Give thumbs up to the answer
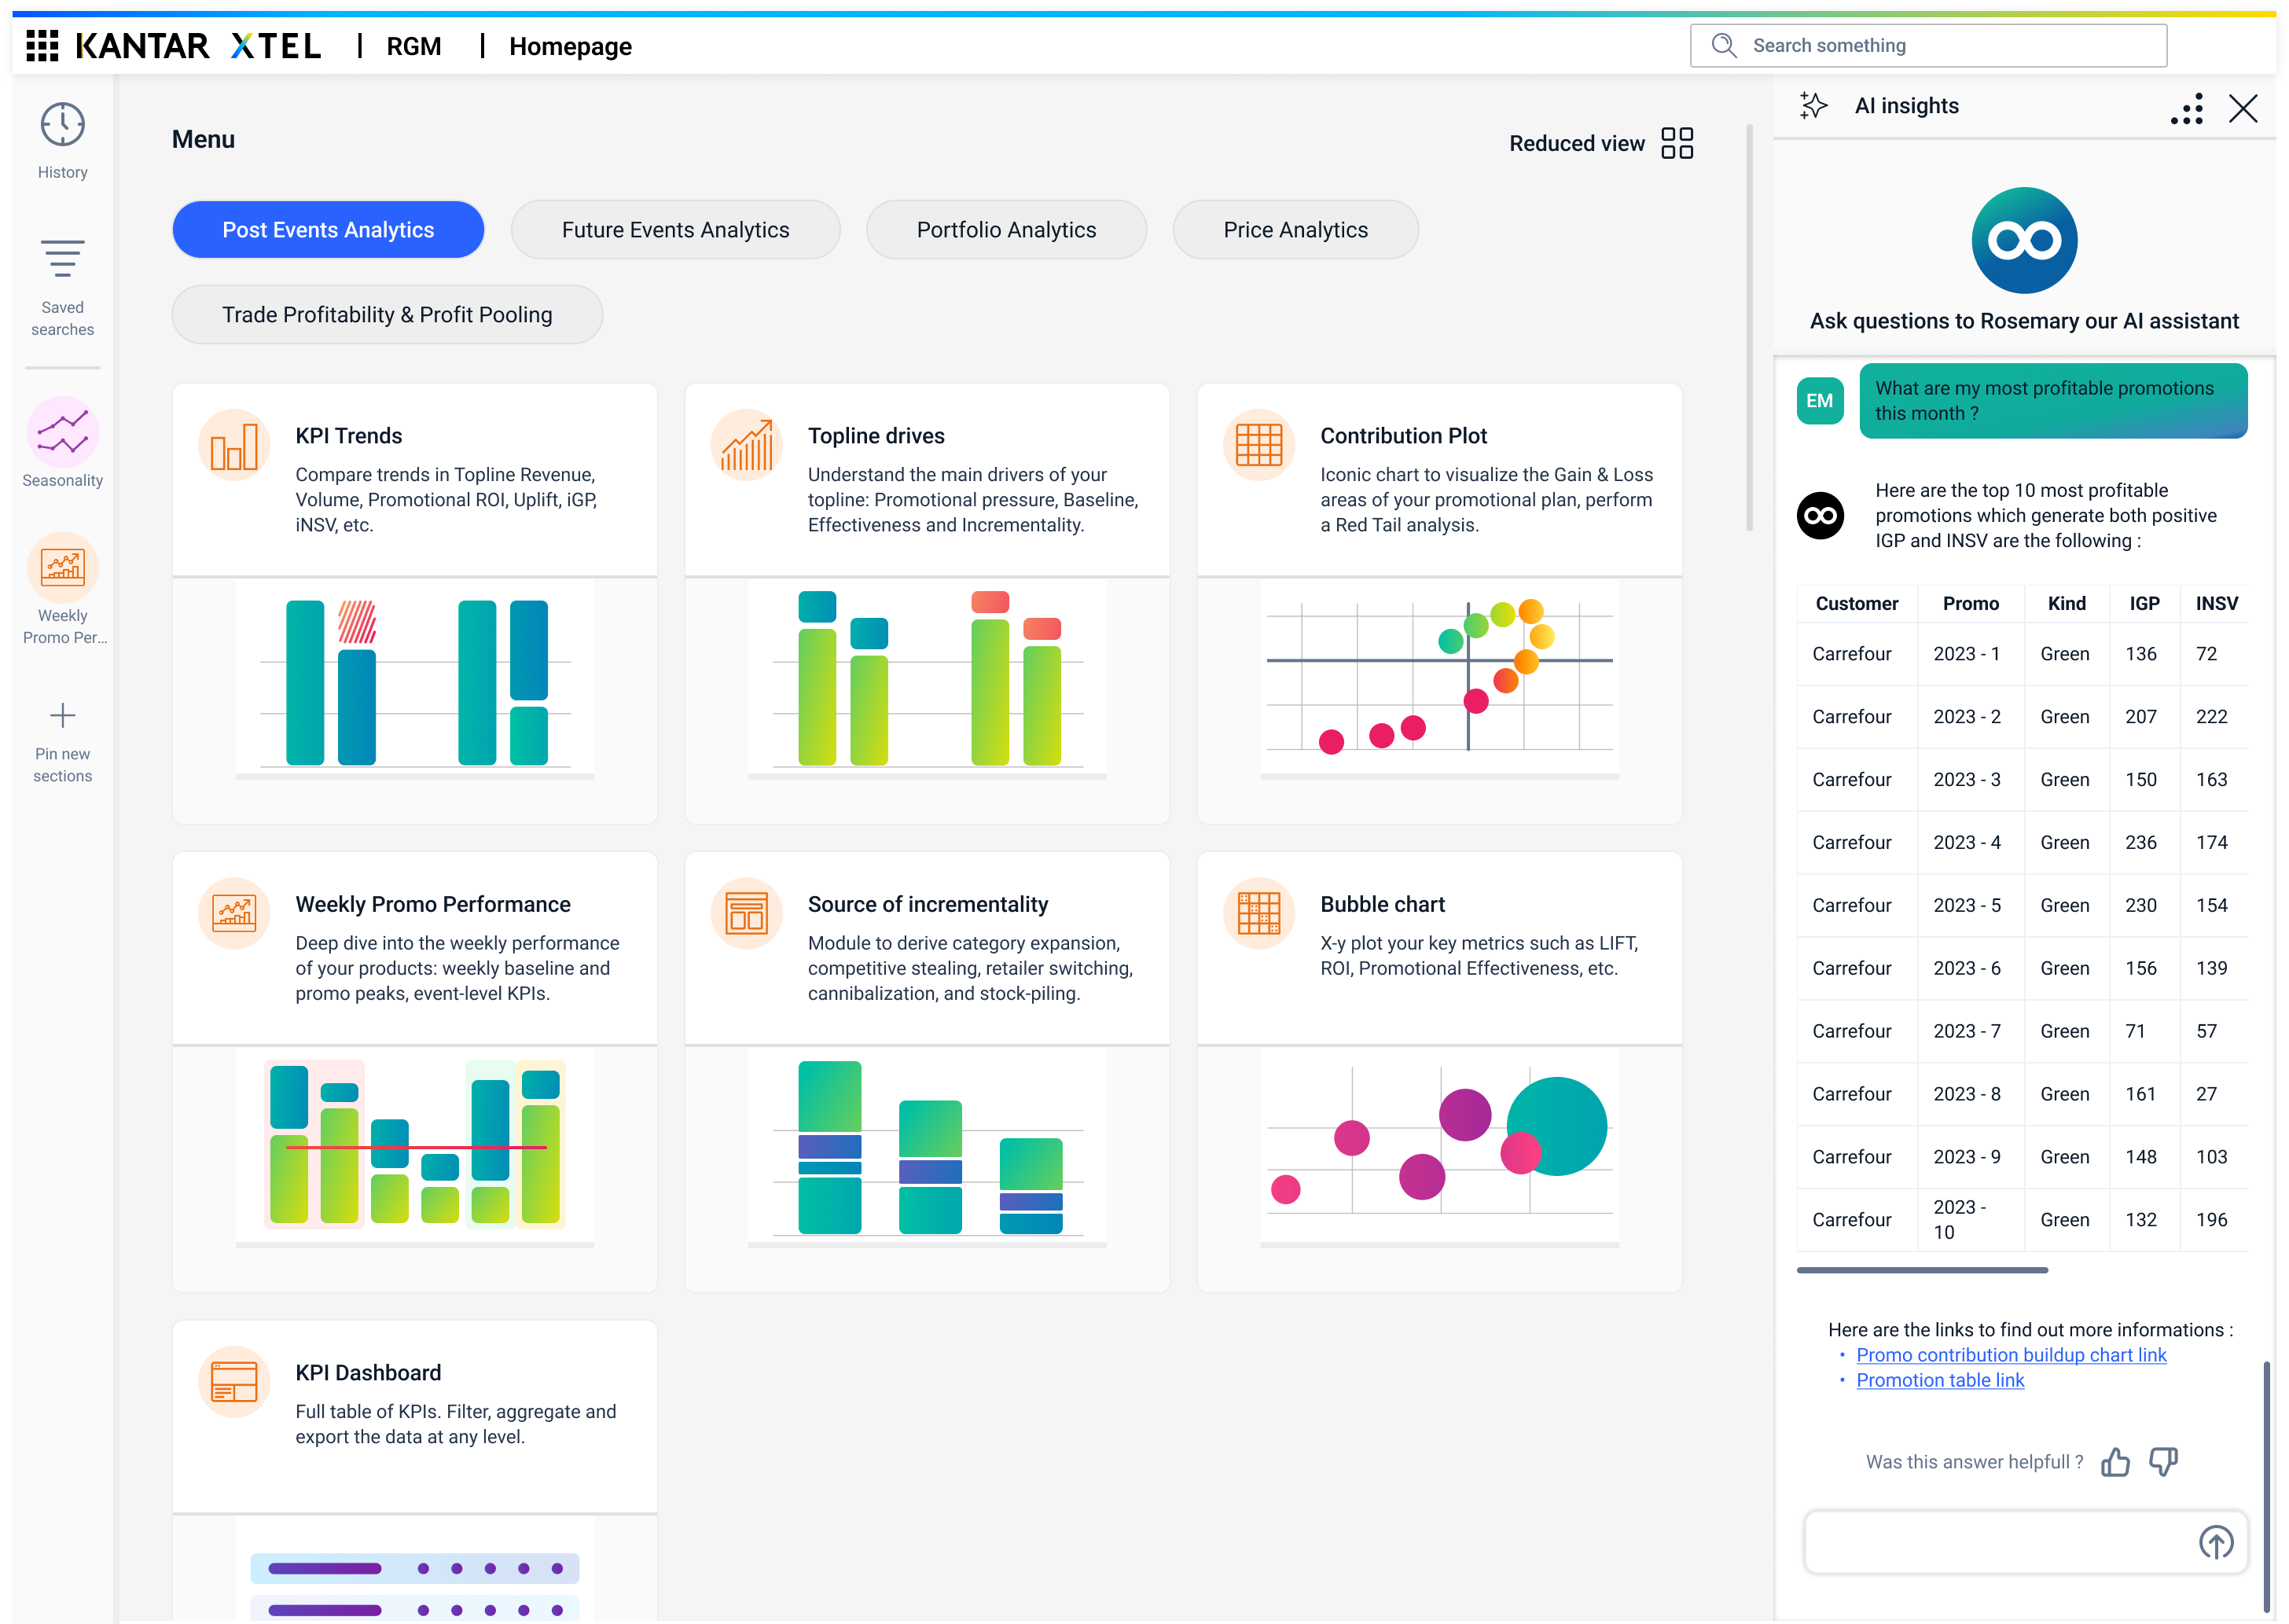This screenshot has height=1624, width=2289. pos(2115,1462)
